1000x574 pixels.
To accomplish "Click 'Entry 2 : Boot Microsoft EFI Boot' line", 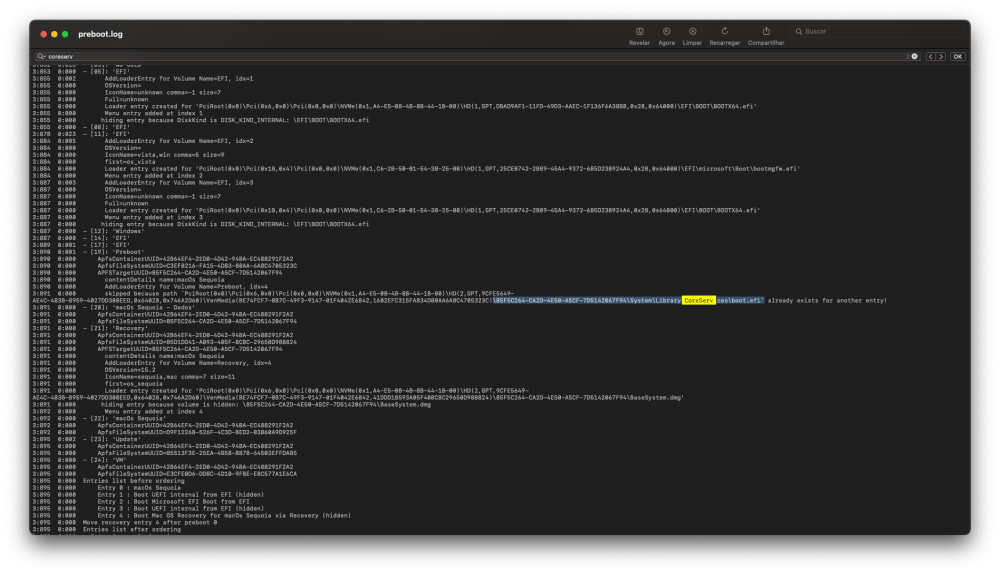I will coord(173,501).
